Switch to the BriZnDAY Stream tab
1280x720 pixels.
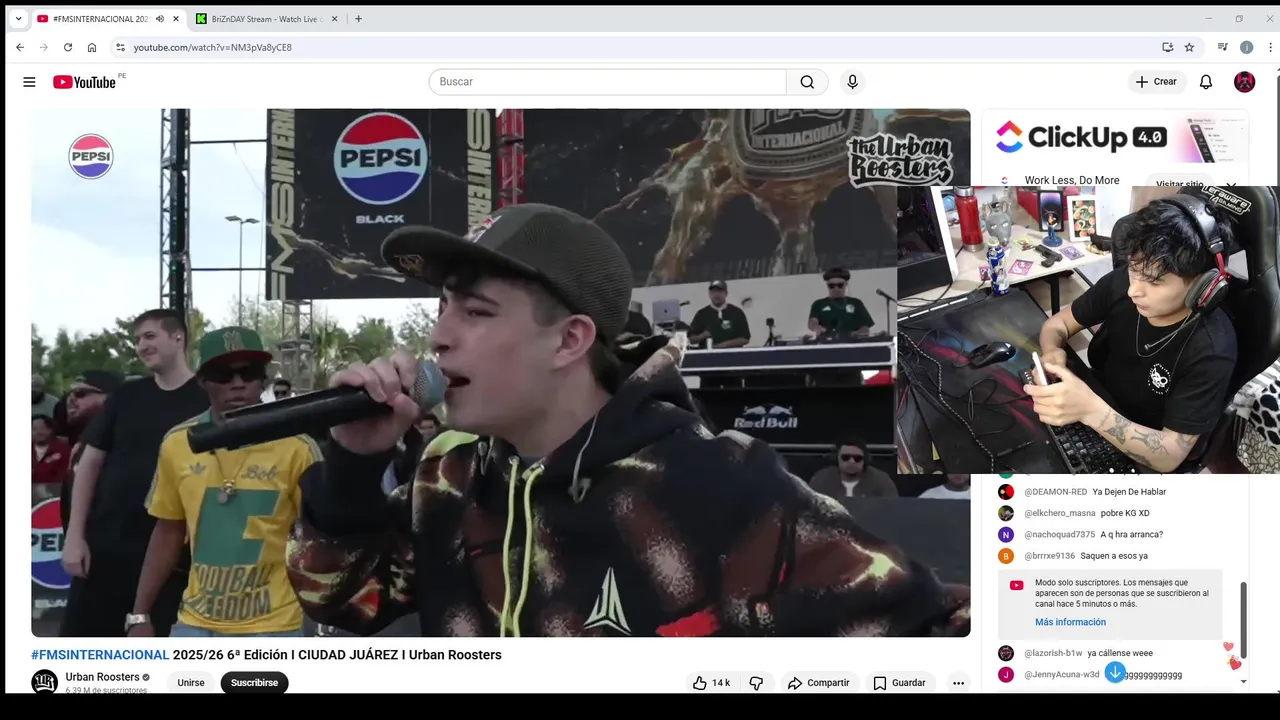point(267,19)
